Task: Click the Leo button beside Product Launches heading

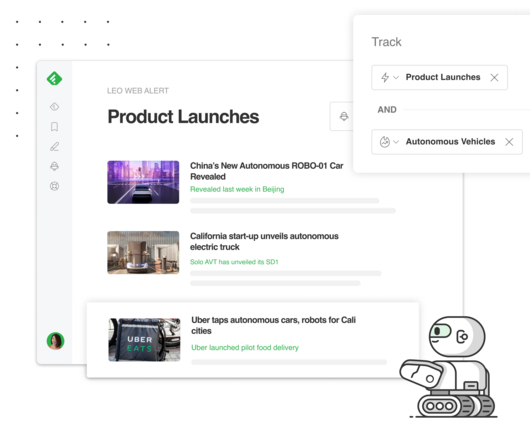Action: [x=343, y=116]
